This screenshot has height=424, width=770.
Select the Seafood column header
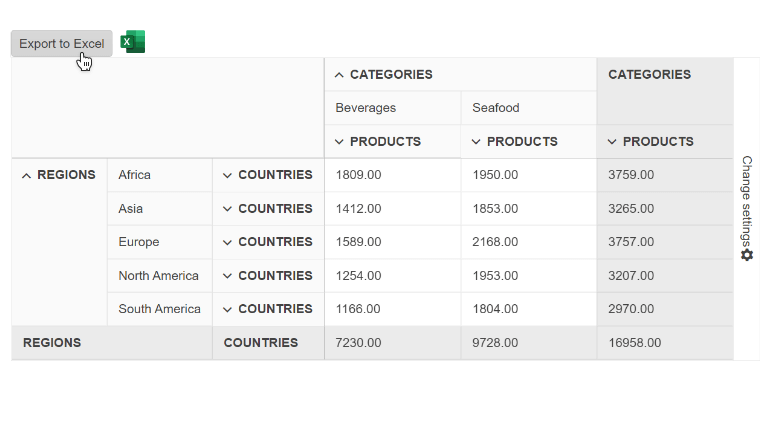coord(496,108)
